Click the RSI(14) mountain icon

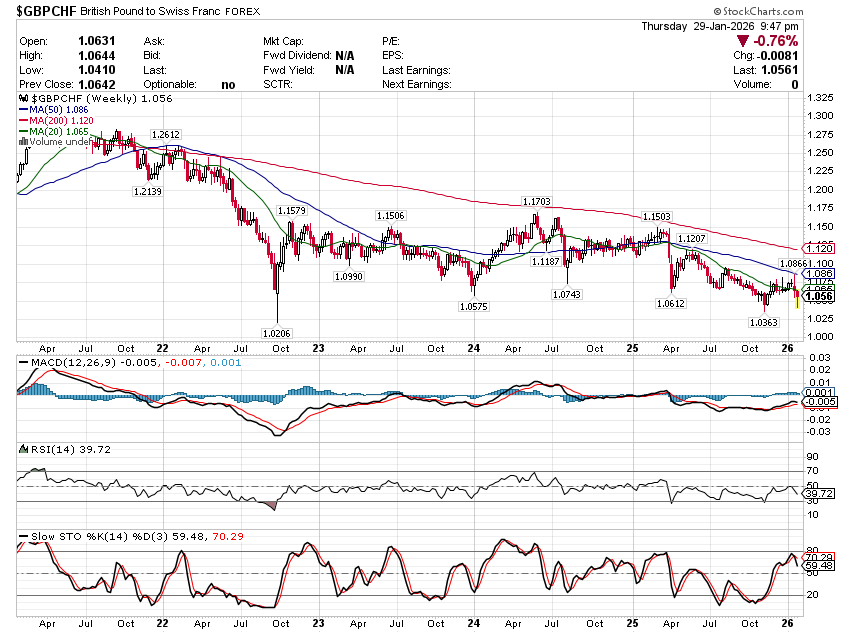[24, 450]
